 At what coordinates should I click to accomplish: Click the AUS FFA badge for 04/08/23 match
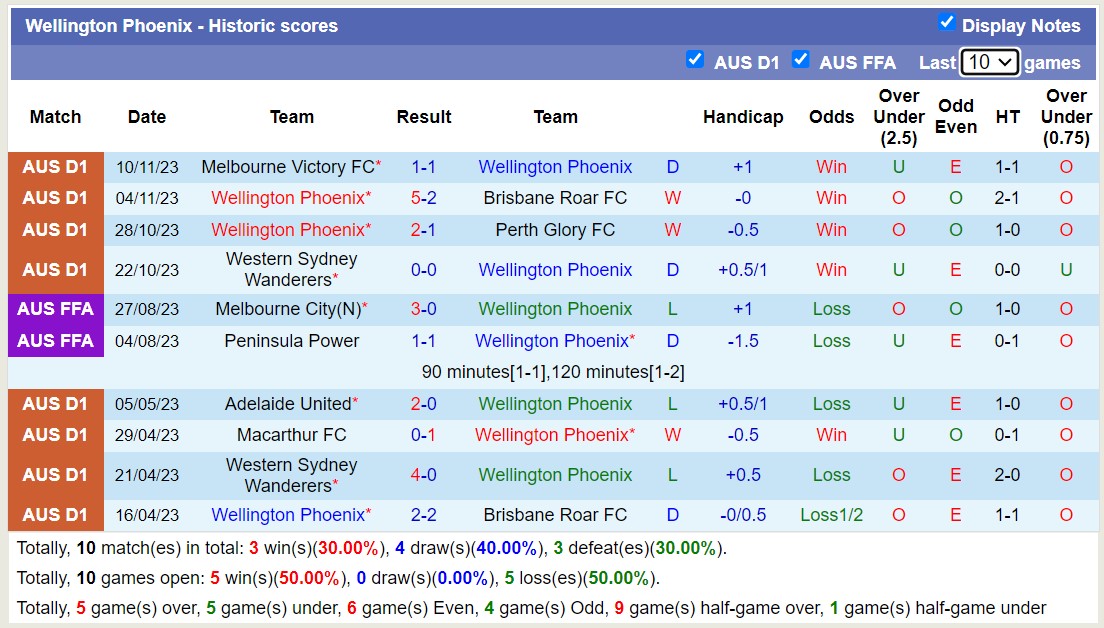coord(55,341)
